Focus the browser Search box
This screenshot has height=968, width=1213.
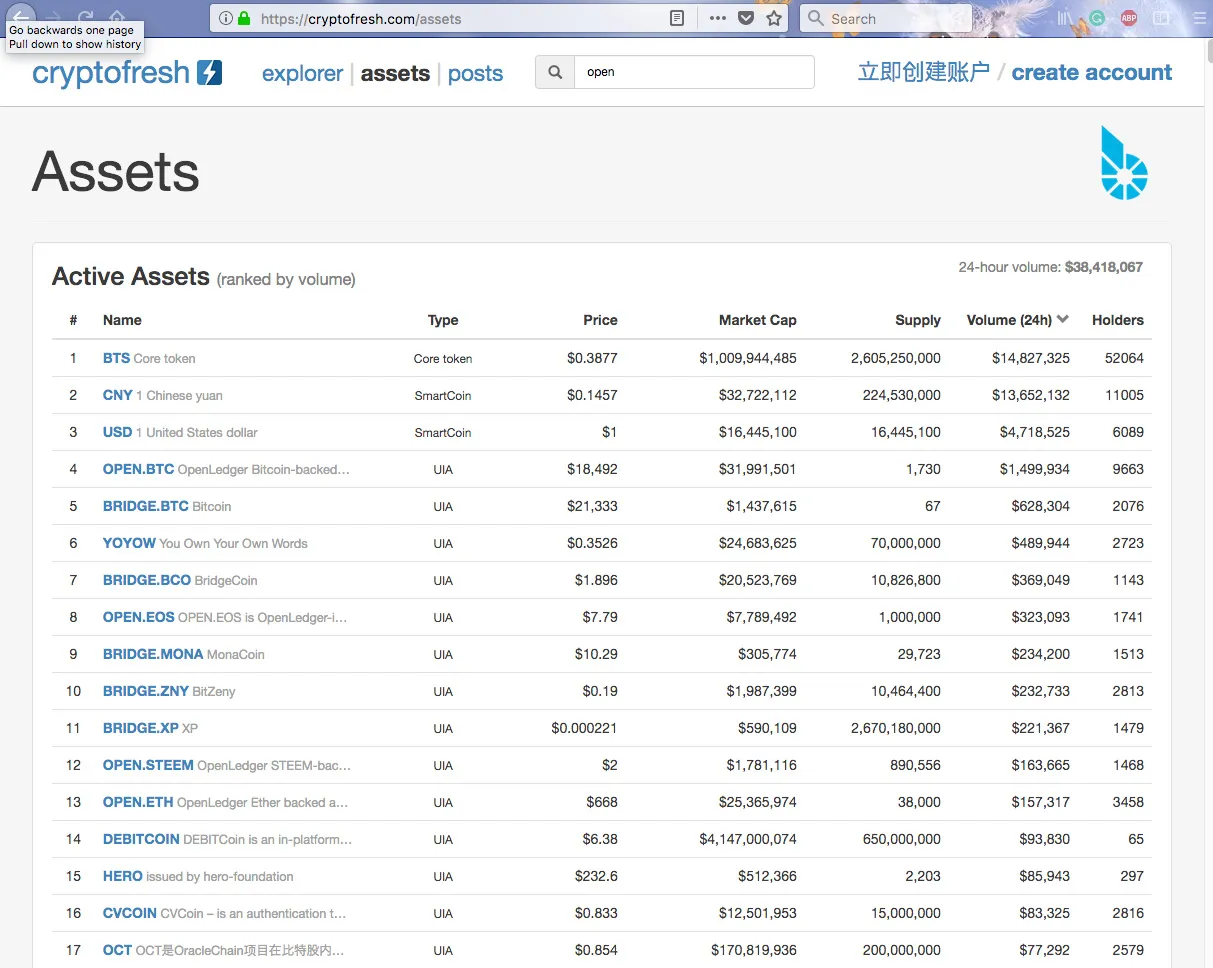(x=886, y=18)
